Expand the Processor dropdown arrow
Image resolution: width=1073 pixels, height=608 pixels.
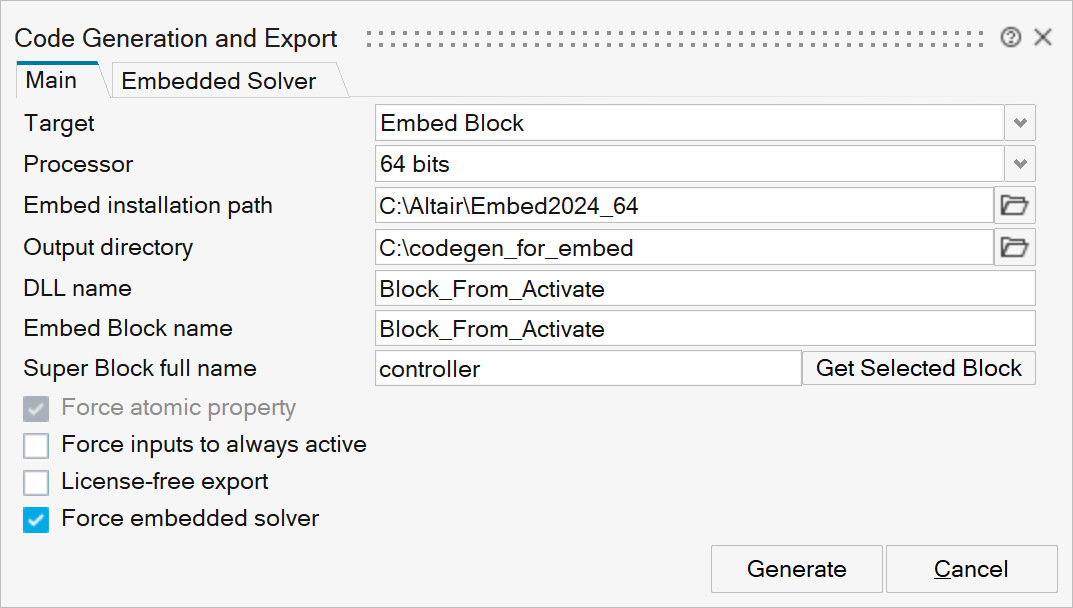coord(1020,164)
